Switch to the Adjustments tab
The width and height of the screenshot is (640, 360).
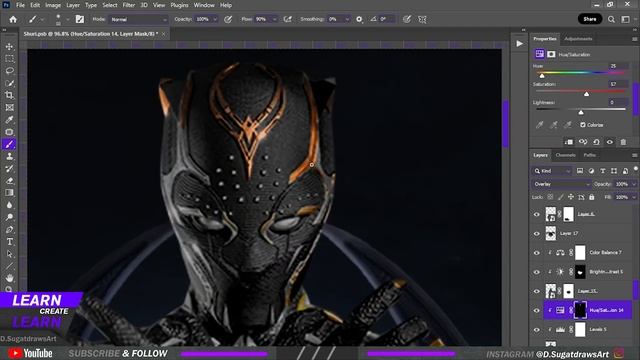[578, 39]
